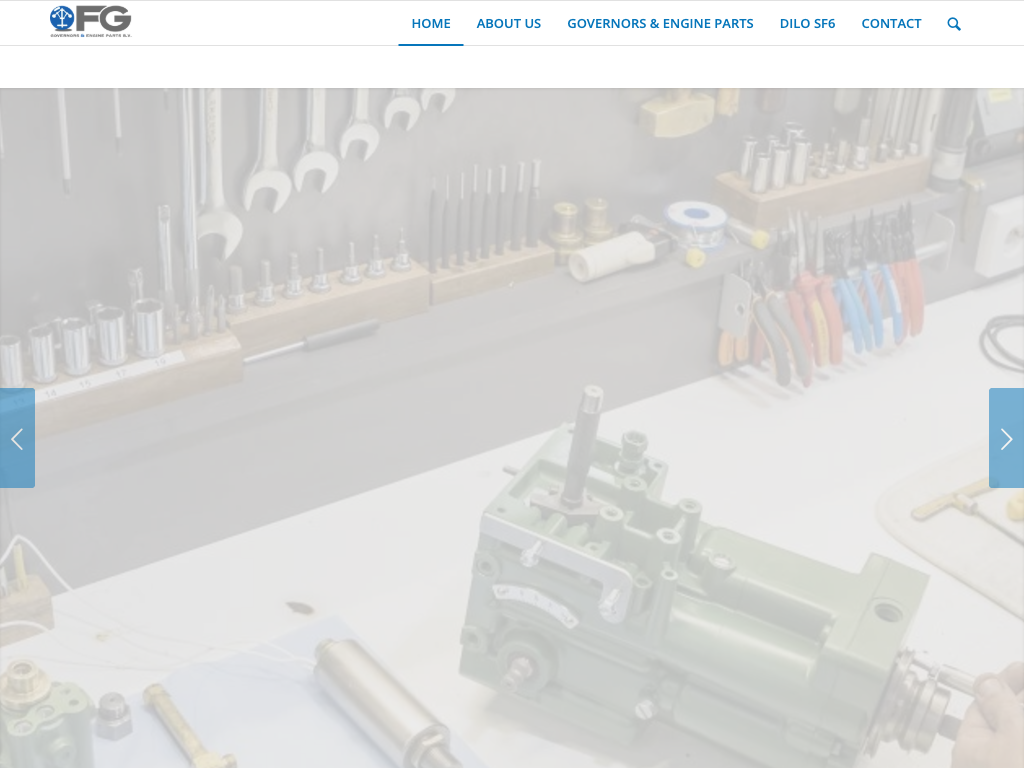Click the socket set on the wooden holder
Screen dimensions: 1024x768
pyautogui.click(x=90, y=340)
